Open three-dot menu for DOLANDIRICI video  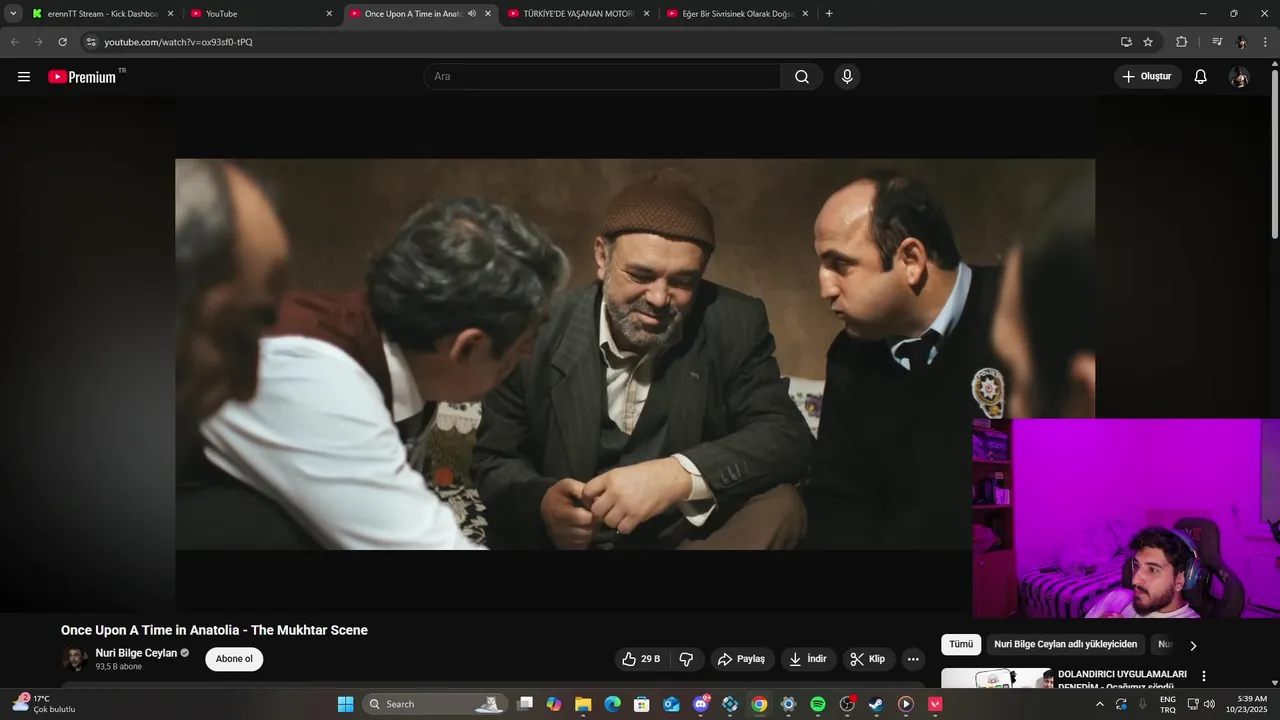(1204, 676)
